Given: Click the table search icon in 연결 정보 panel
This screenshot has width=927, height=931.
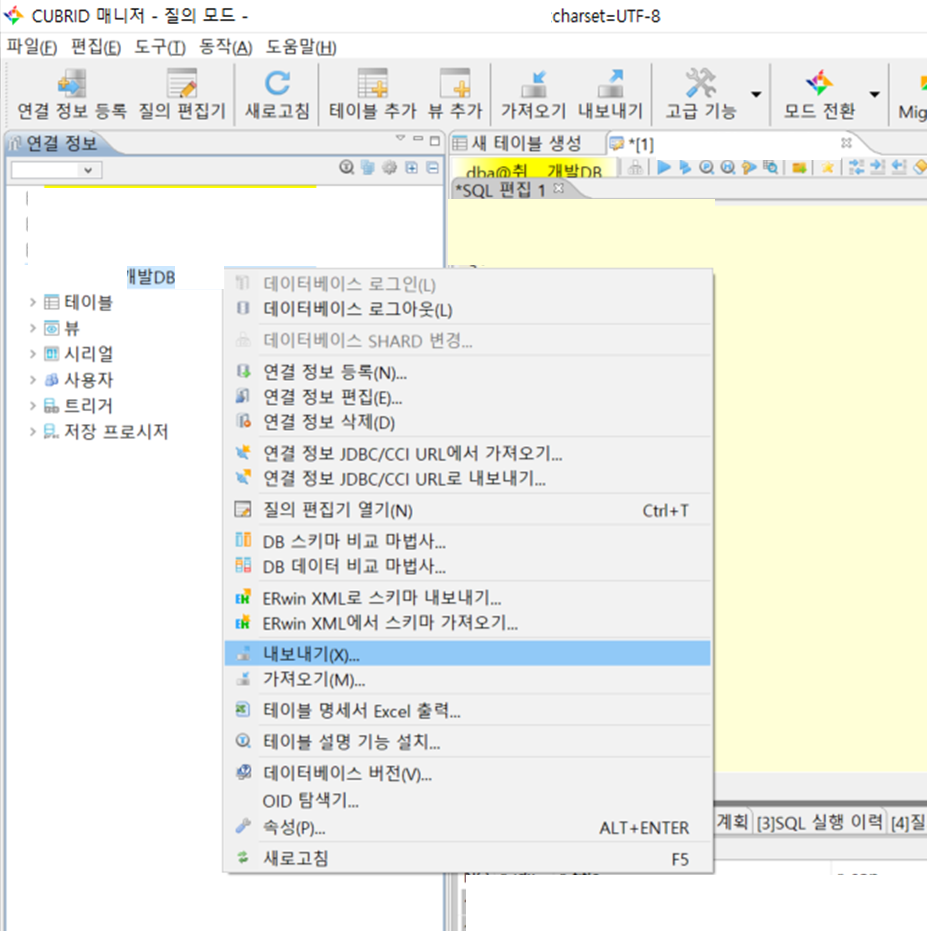Looking at the screenshot, I should [346, 167].
